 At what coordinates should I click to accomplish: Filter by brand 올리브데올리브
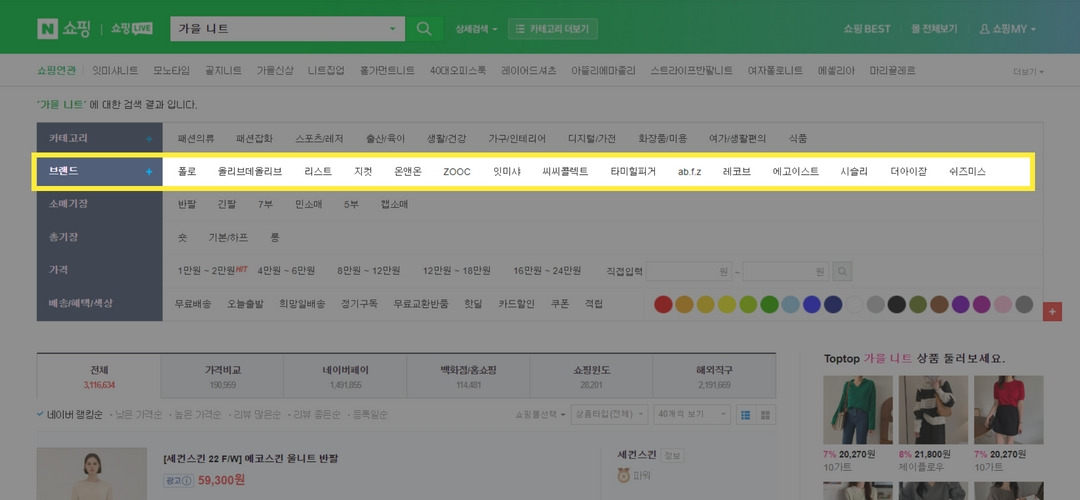pyautogui.click(x=250, y=171)
